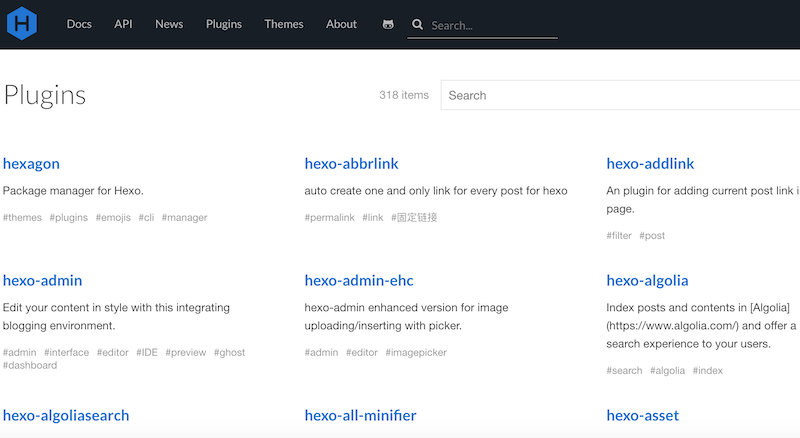Filter by the #emojis tag

pos(113,217)
